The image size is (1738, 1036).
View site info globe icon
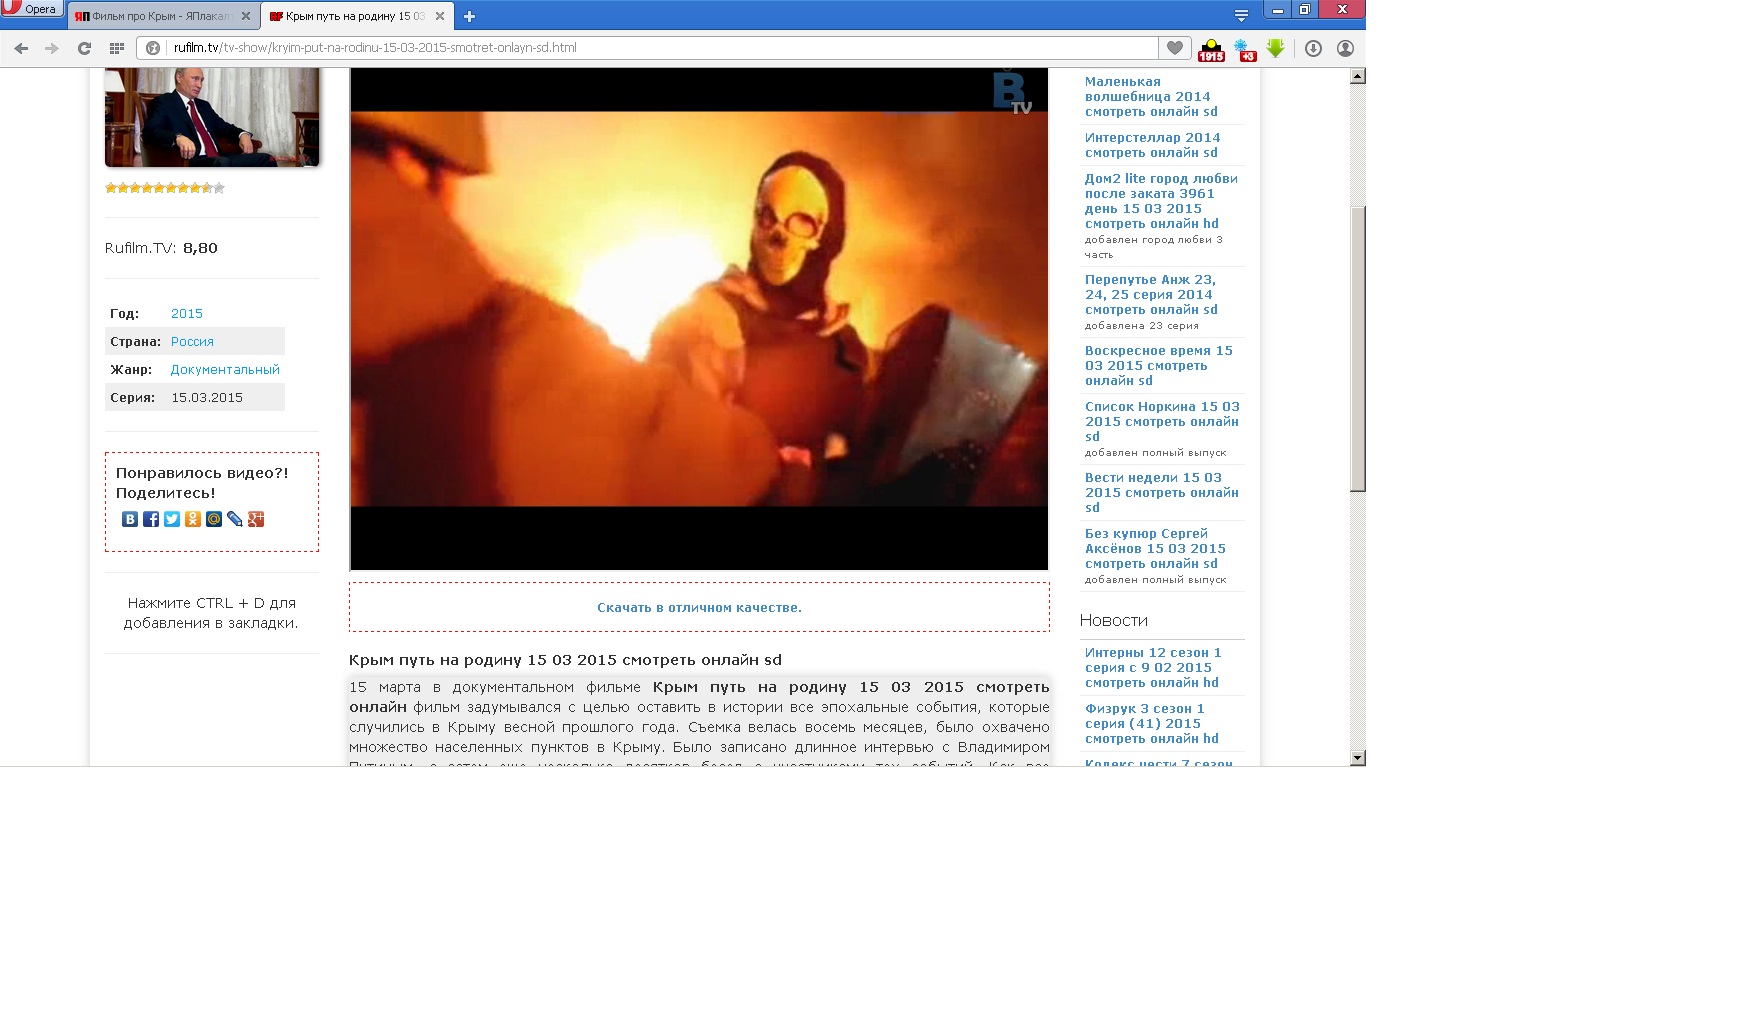[153, 47]
